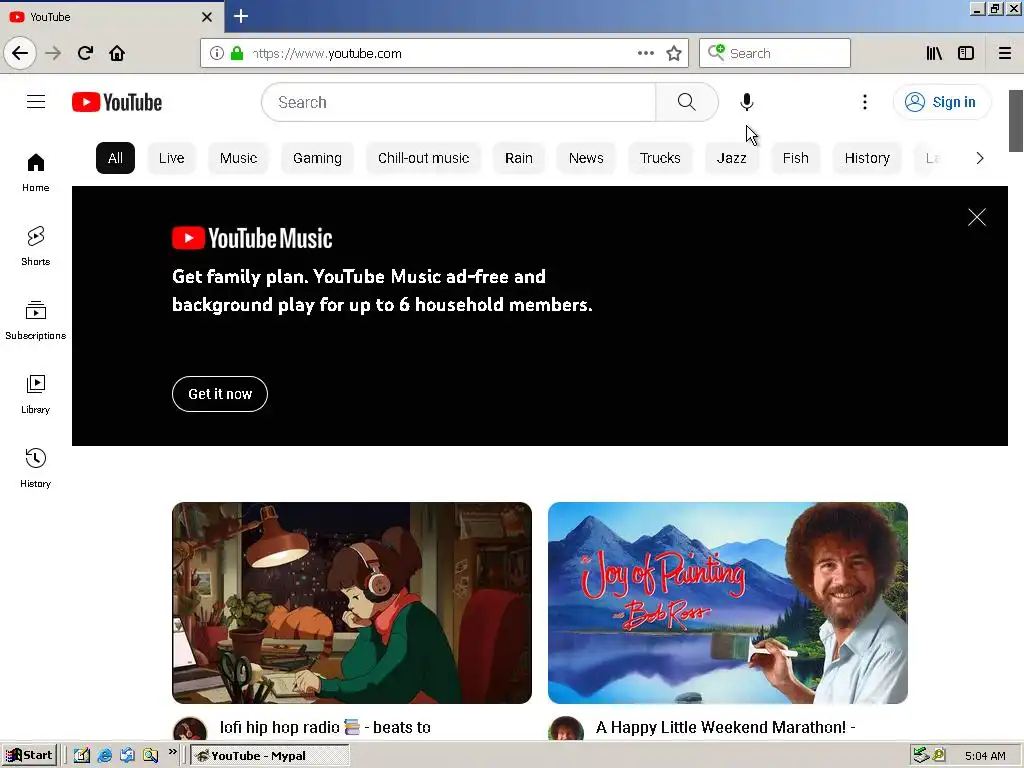Open page actions three-dot menu in address bar
This screenshot has height=768, width=1024.
(645, 54)
